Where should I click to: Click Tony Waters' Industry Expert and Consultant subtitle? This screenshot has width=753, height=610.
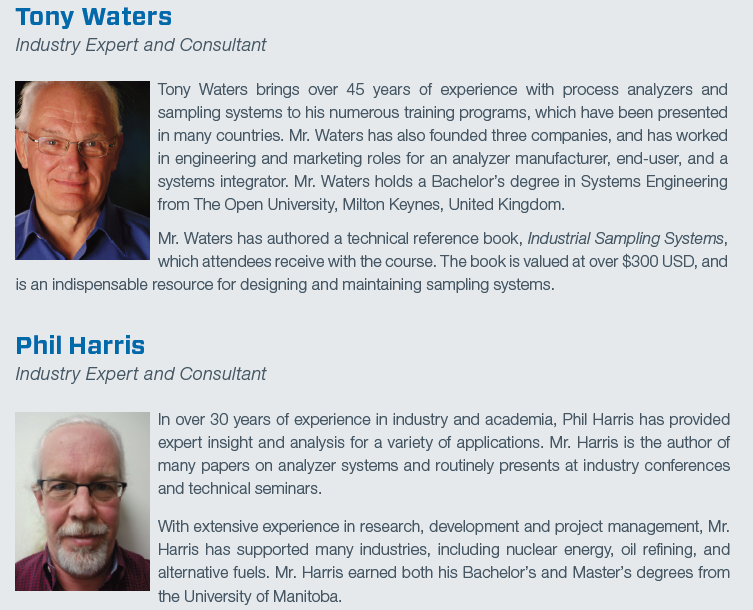141,45
